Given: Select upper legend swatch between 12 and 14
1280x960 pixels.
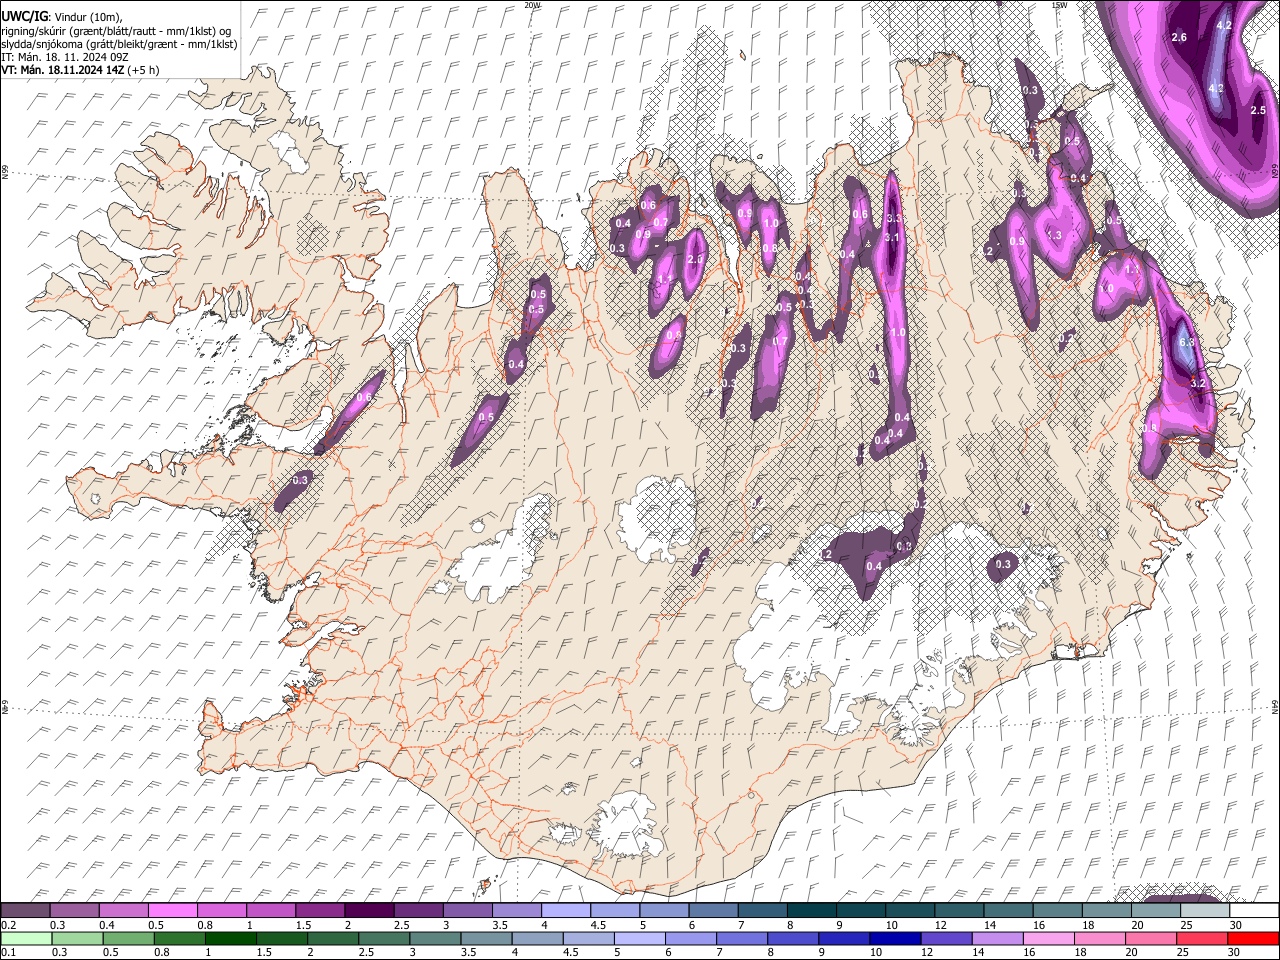Looking at the screenshot, I should point(958,910).
